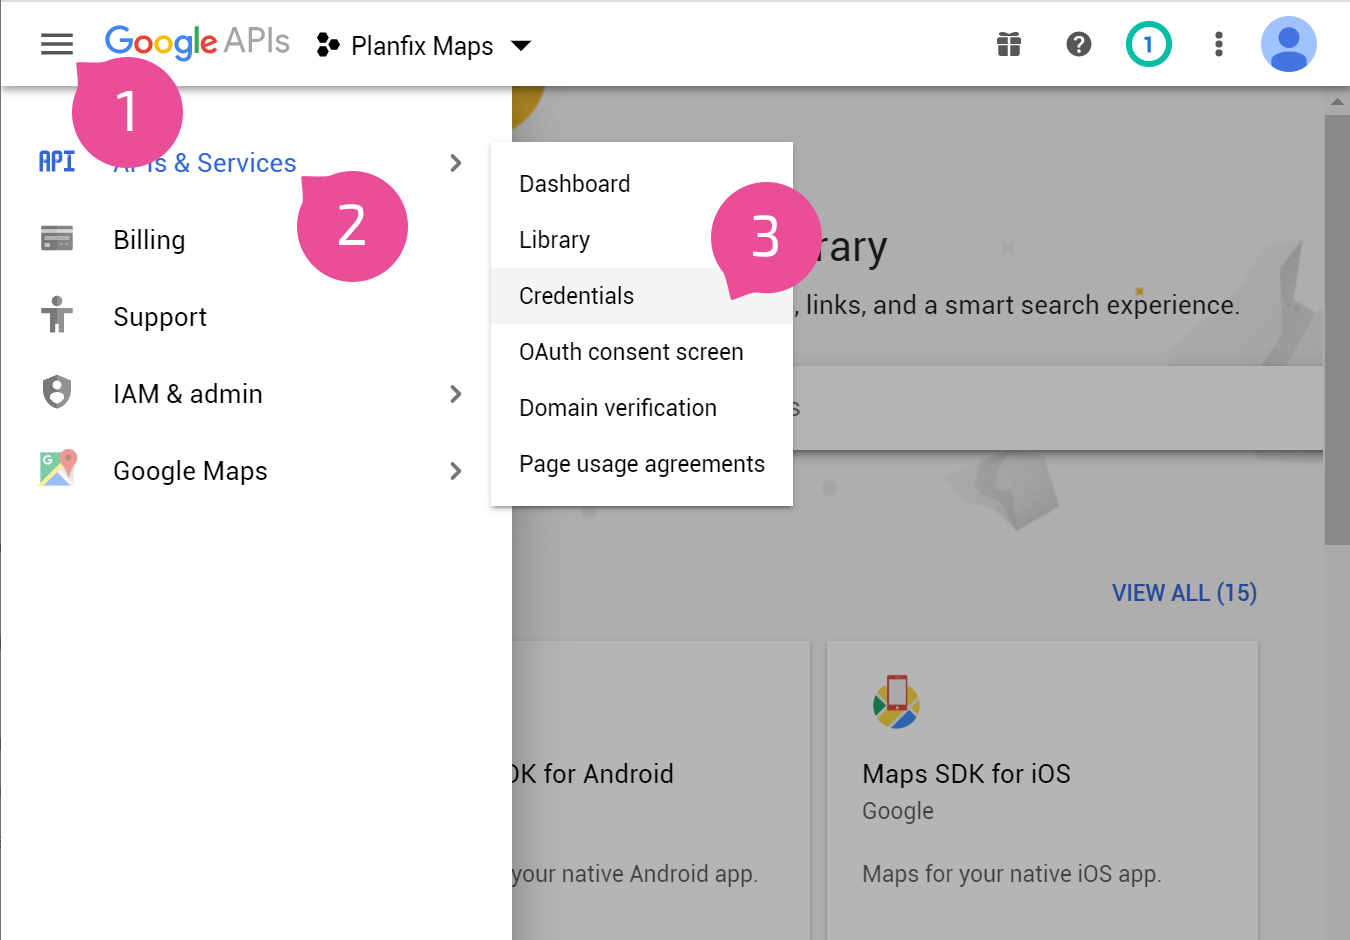The width and height of the screenshot is (1350, 940).
Task: Click the Support person icon
Action: [x=57, y=315]
